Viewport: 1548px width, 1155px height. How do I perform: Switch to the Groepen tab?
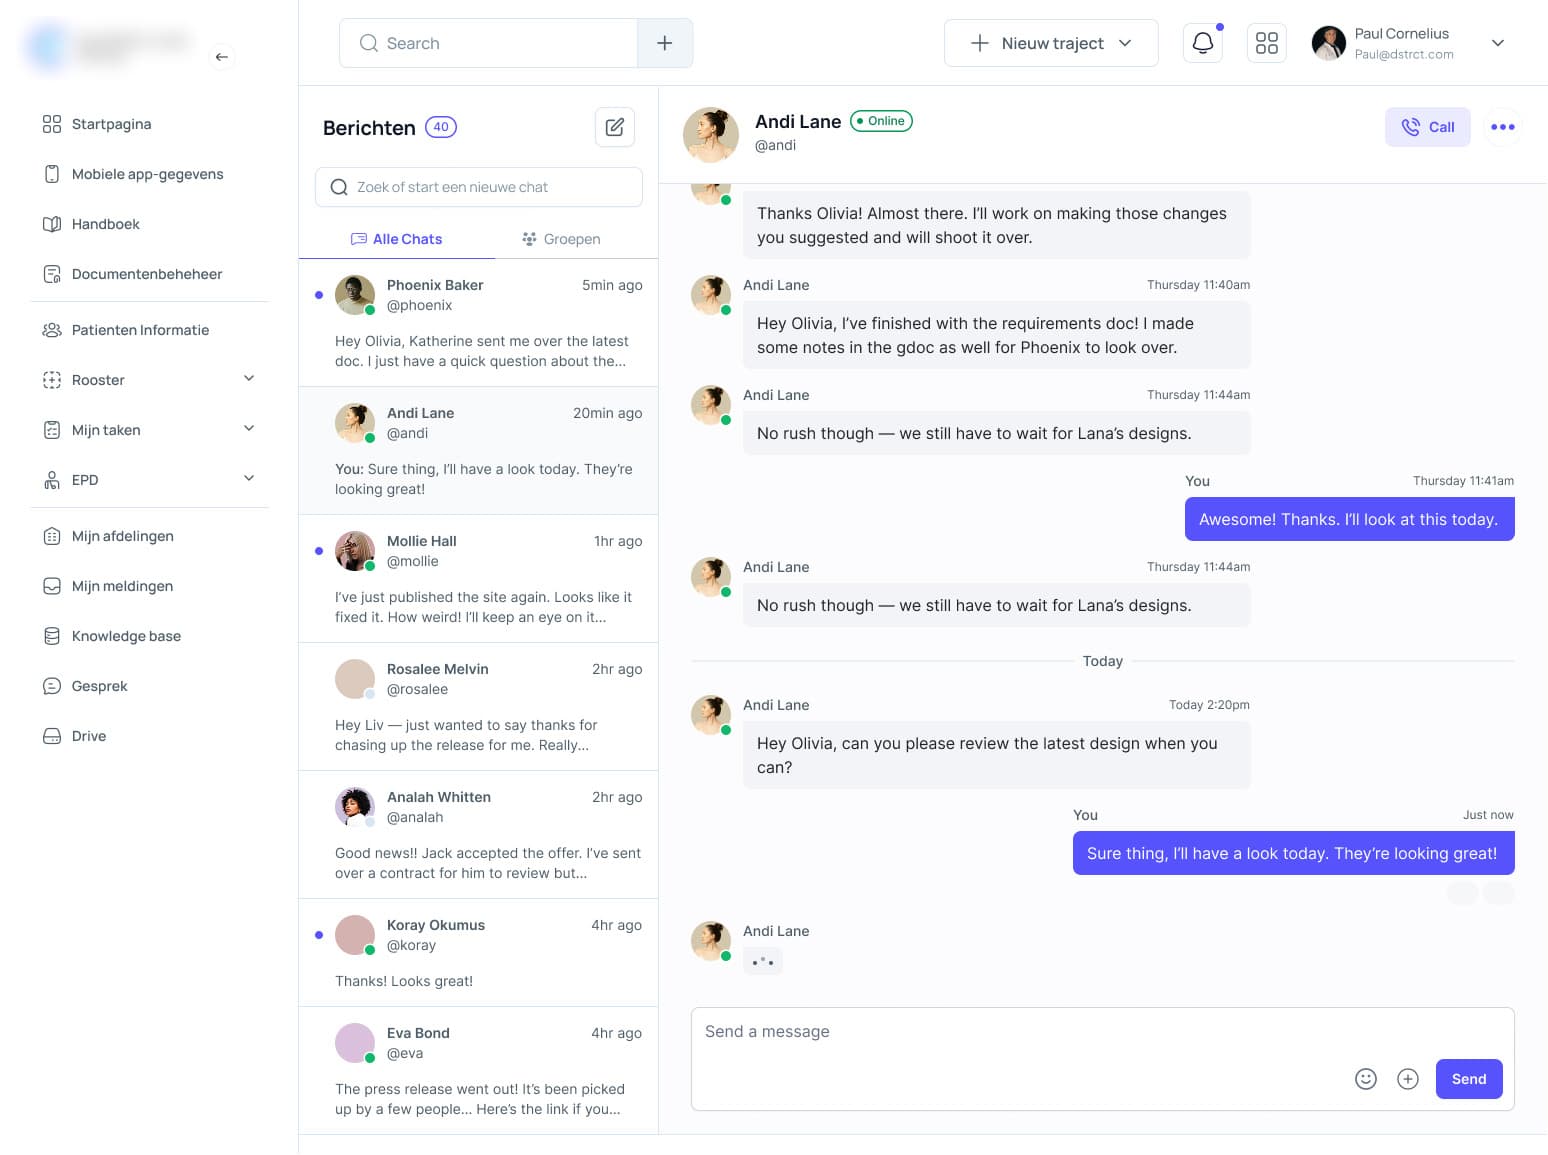coord(561,239)
